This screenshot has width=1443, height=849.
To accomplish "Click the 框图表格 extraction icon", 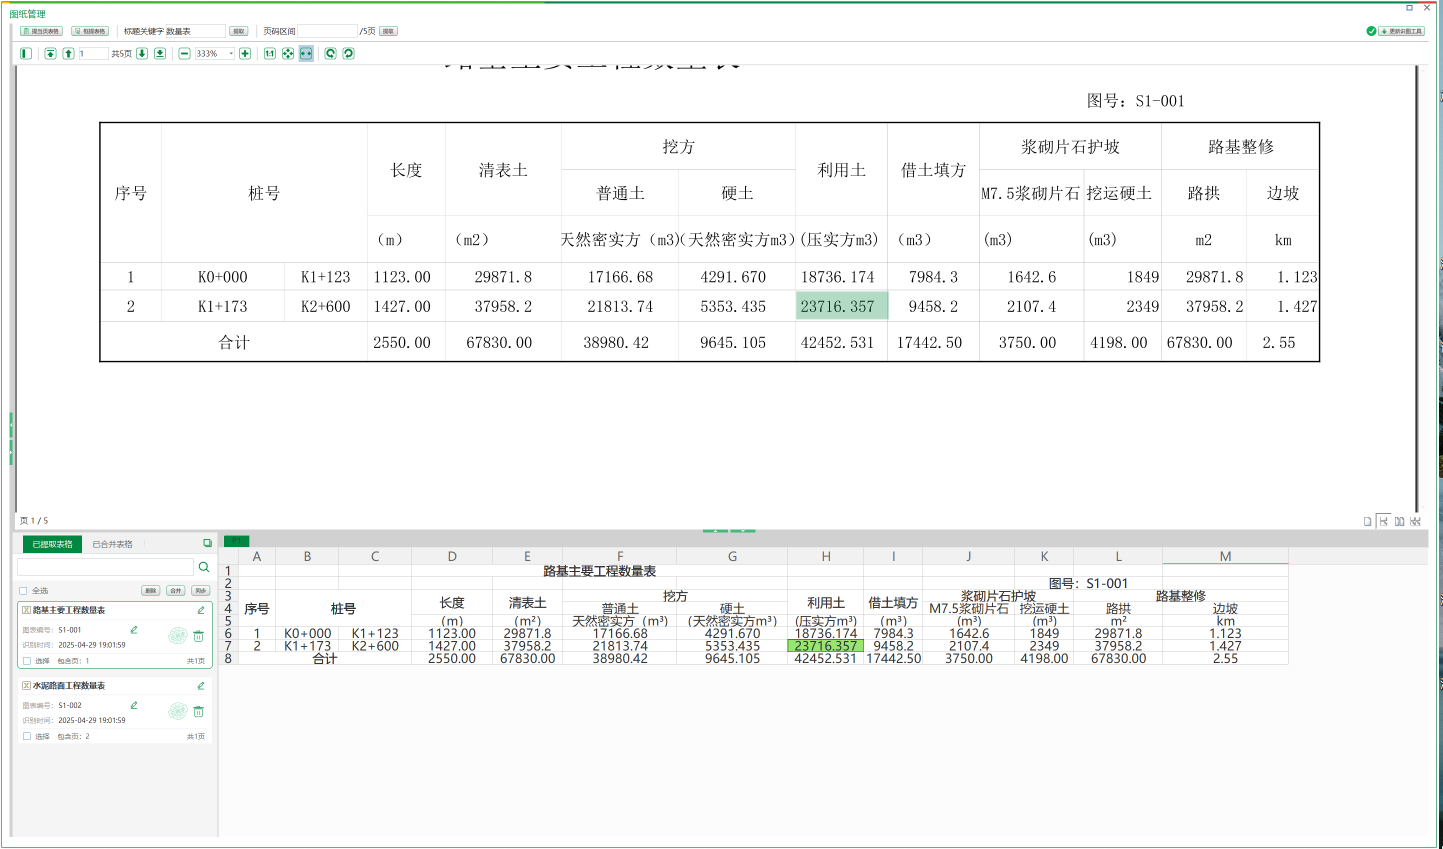I will (x=88, y=31).
